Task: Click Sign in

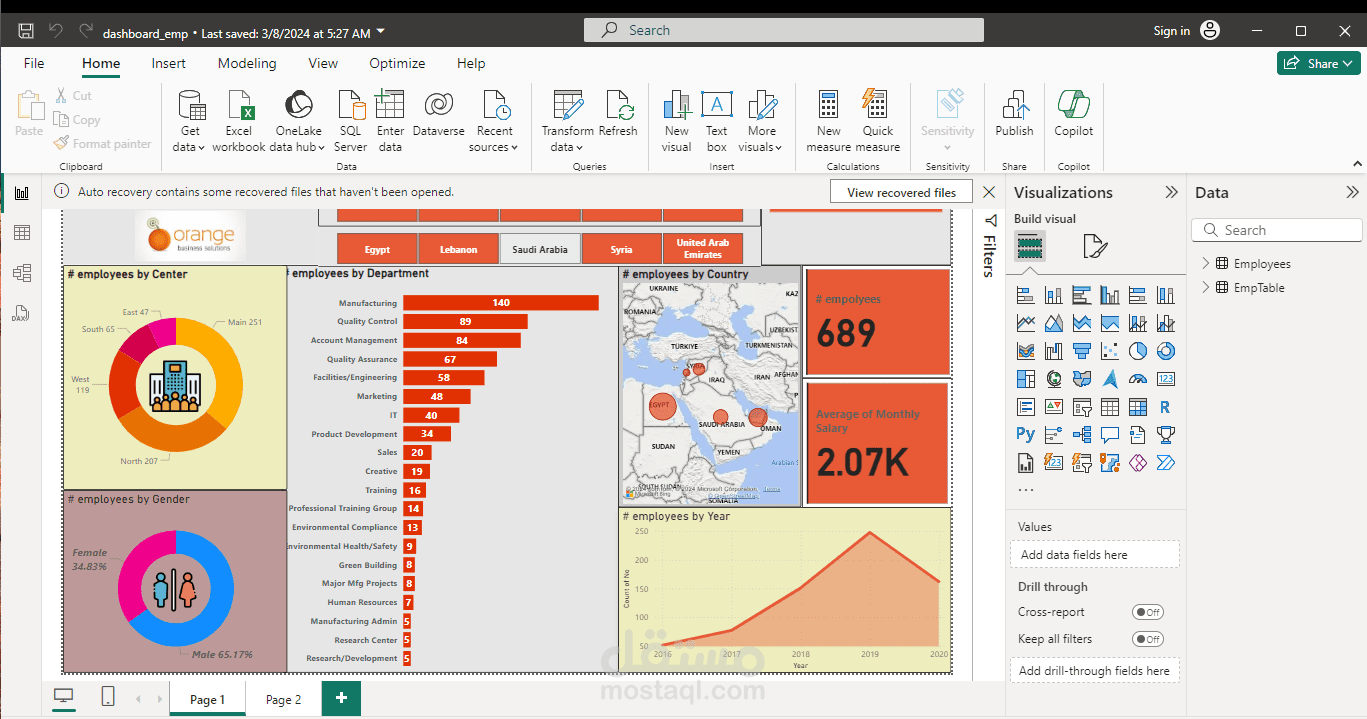Action: [1171, 31]
